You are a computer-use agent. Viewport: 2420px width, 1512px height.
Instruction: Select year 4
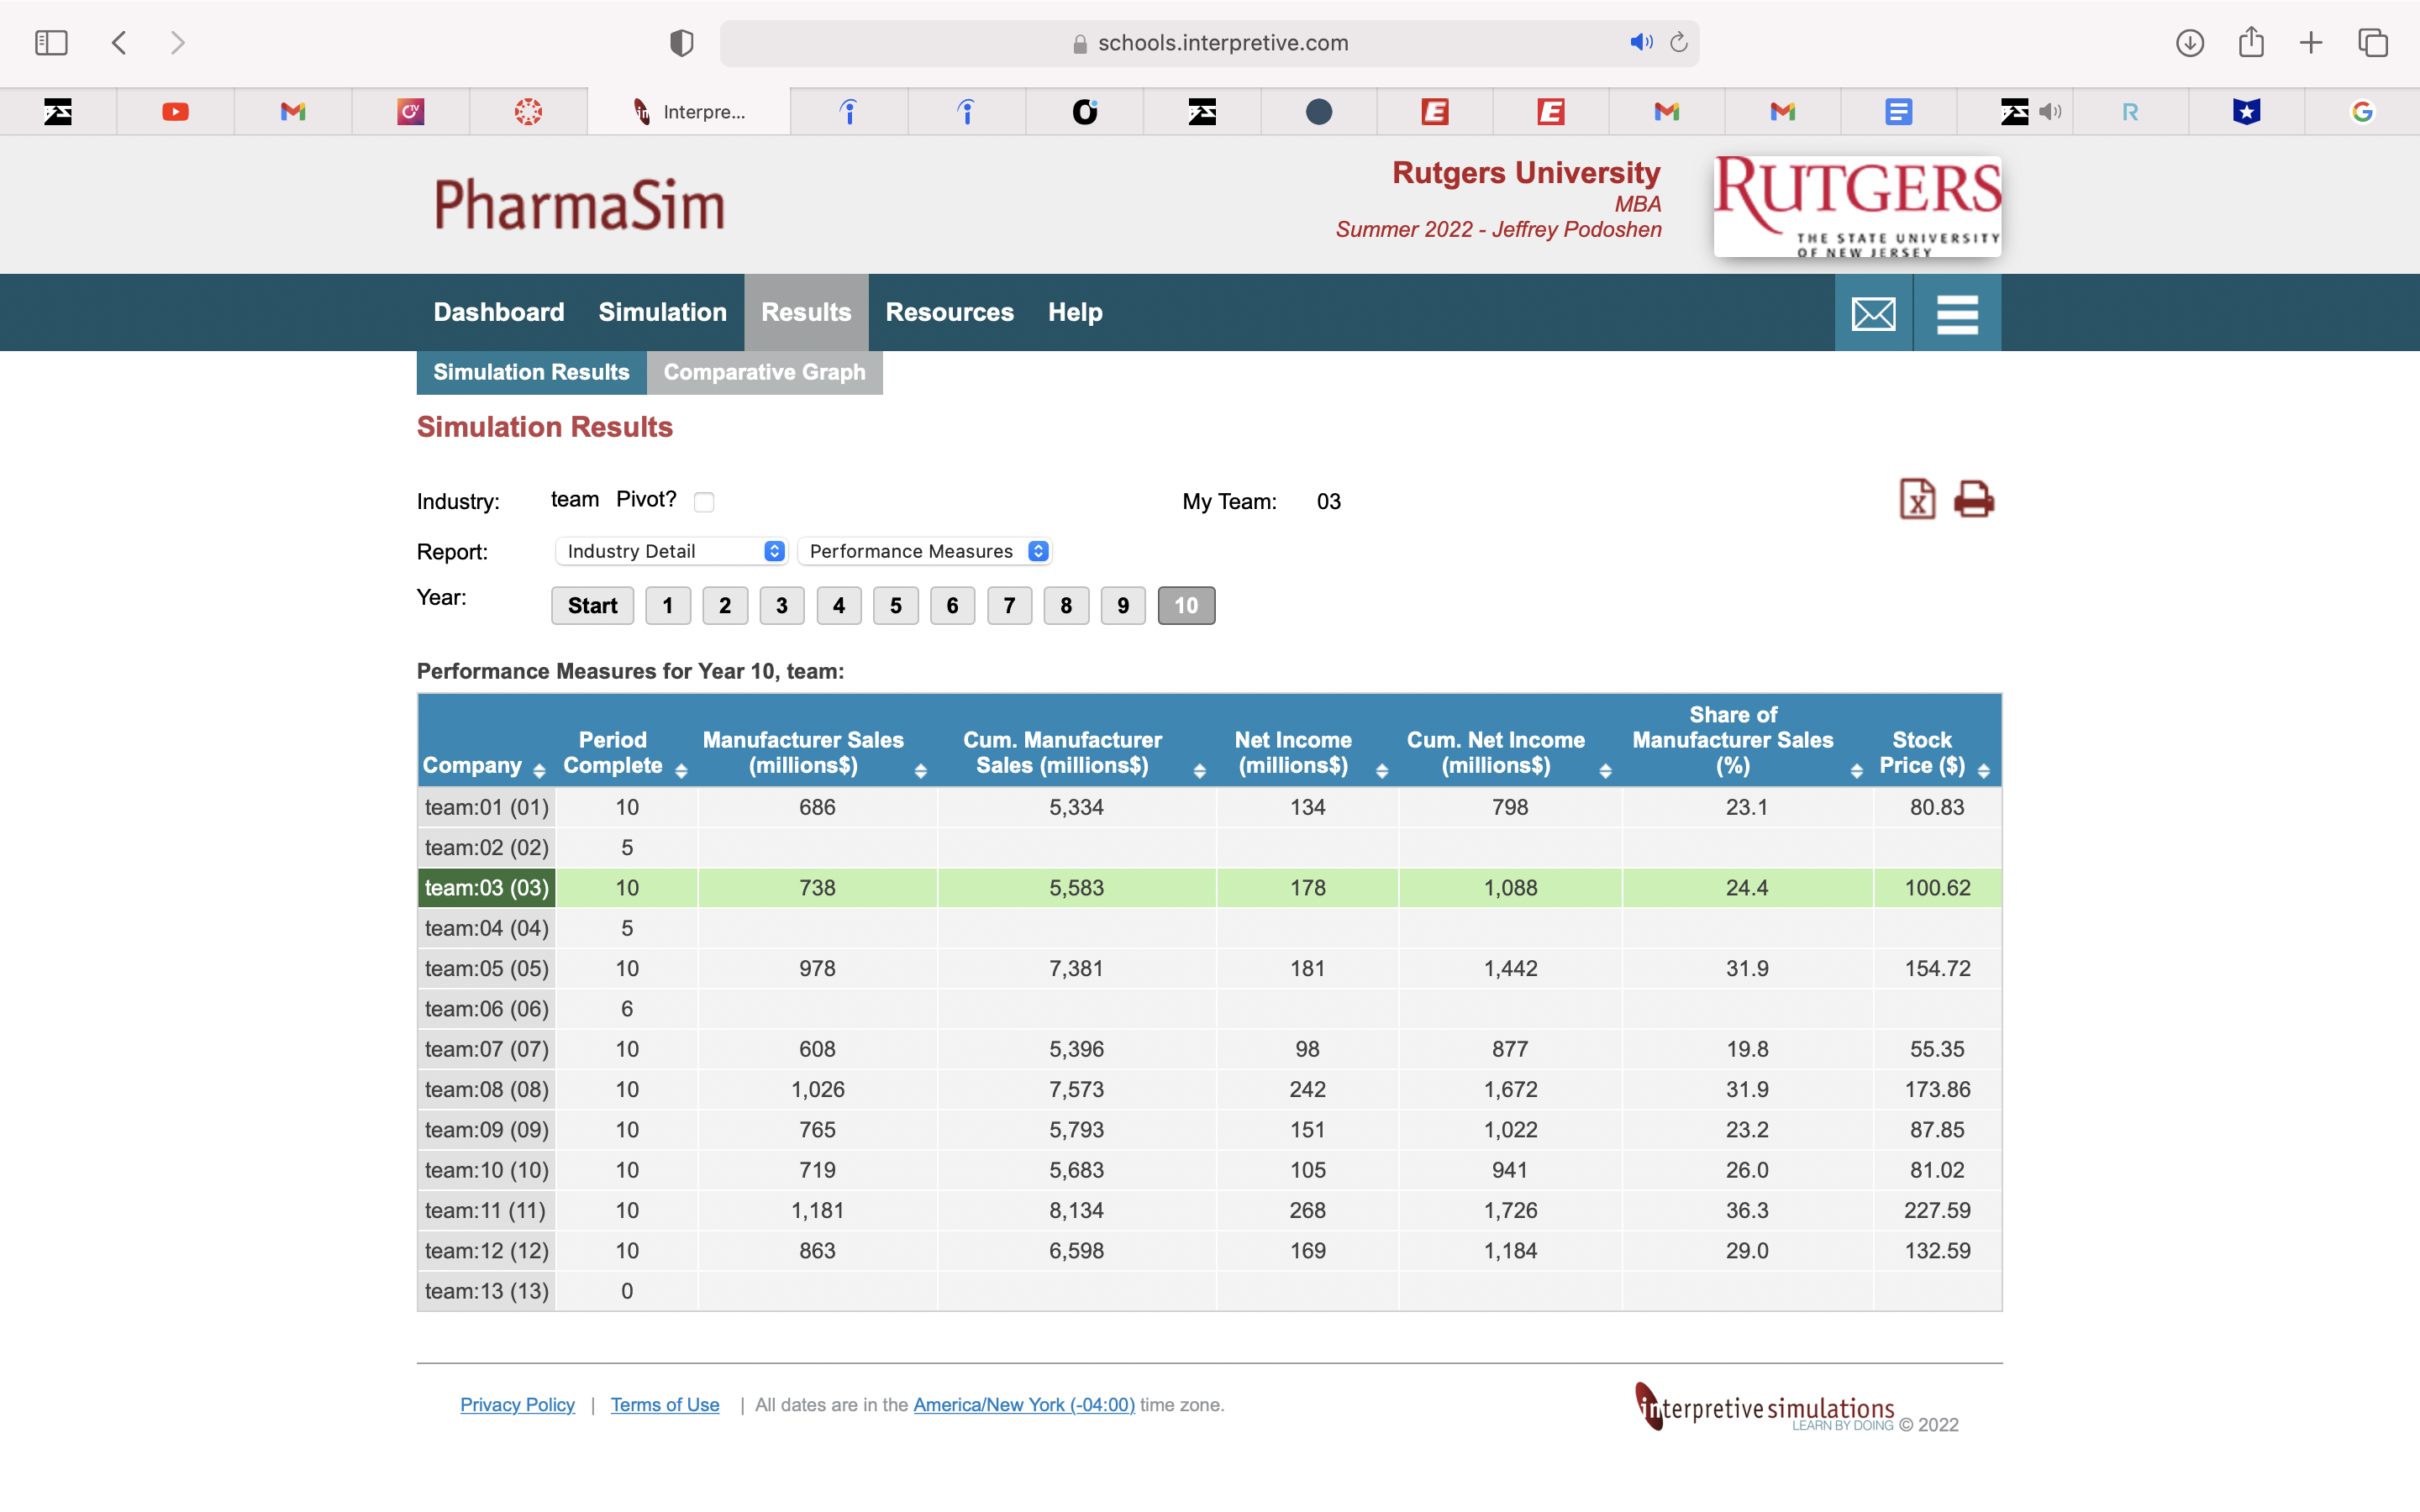[839, 606]
